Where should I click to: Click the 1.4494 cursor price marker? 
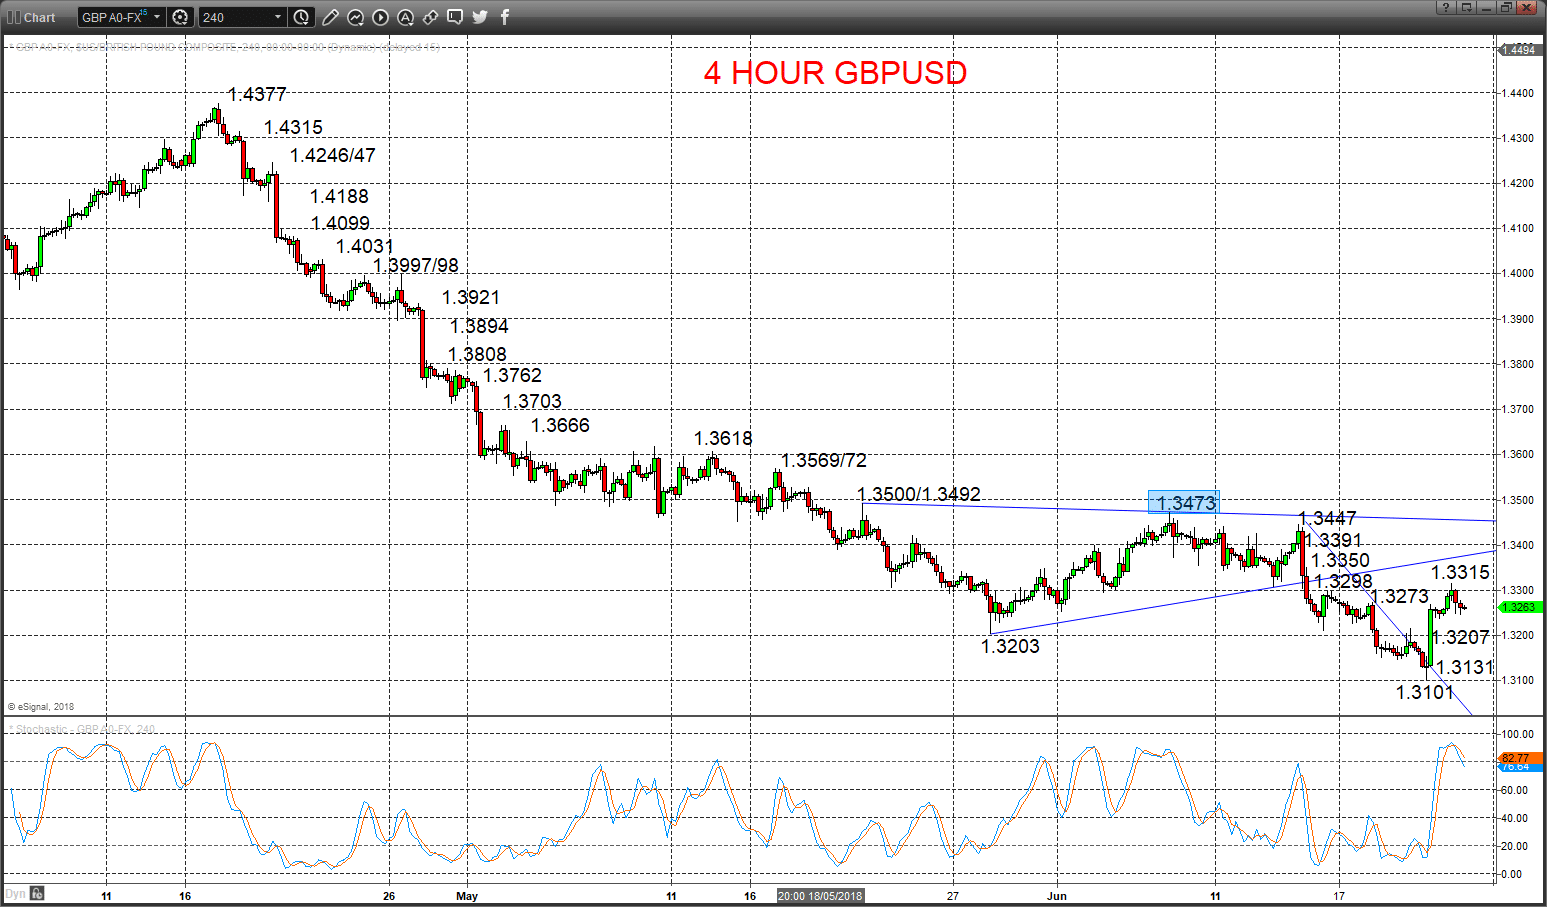click(x=1519, y=49)
